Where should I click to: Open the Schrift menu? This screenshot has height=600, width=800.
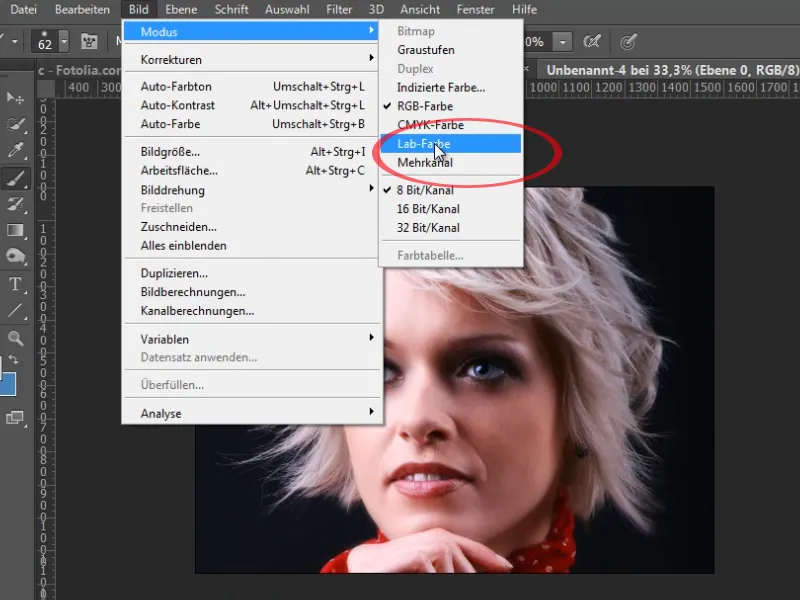(x=231, y=9)
